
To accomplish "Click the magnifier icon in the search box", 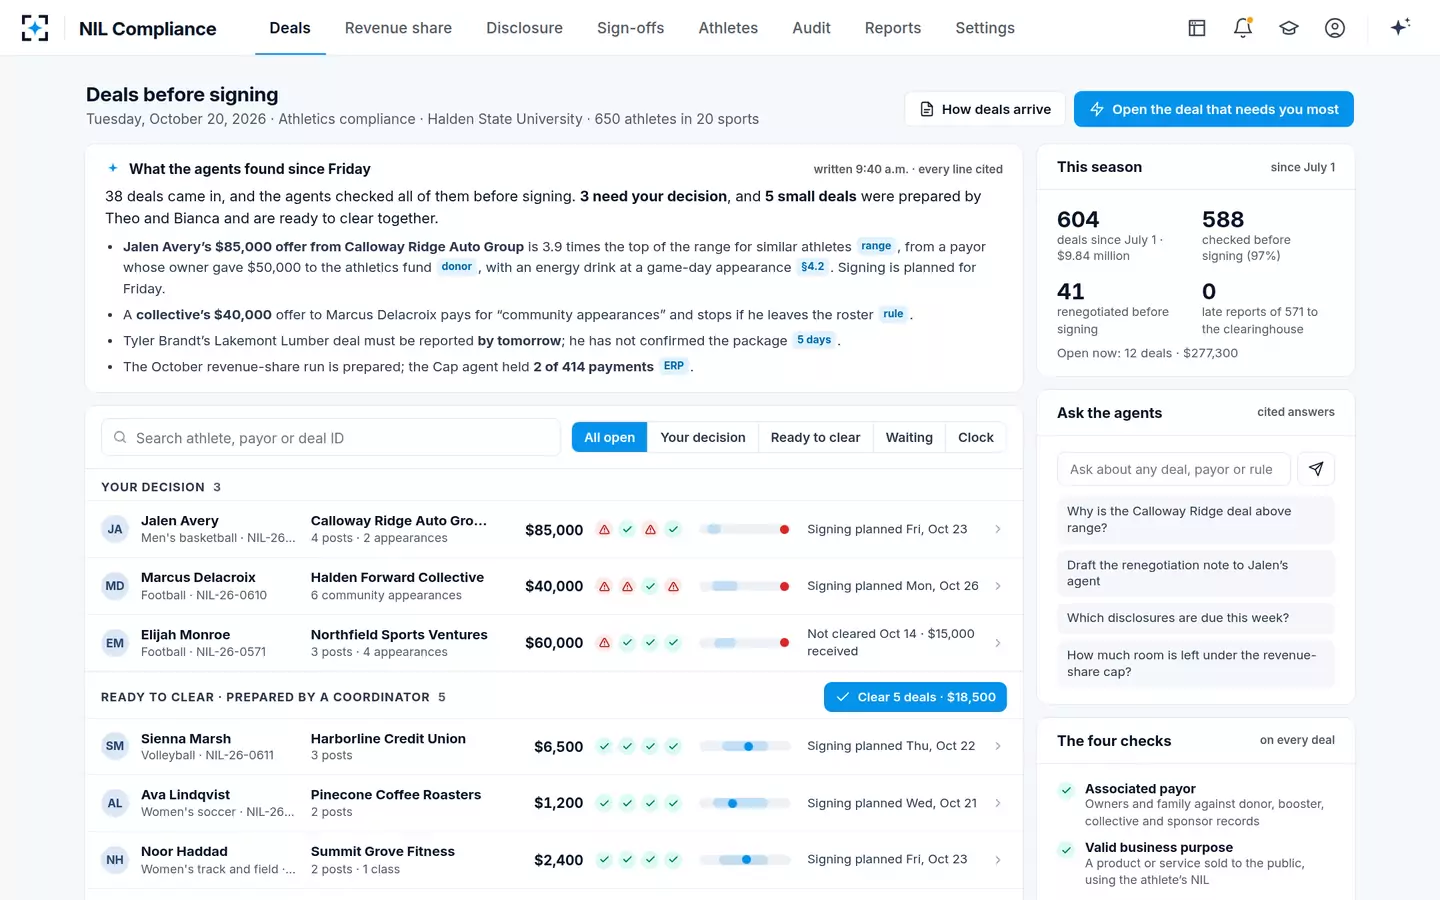I will click(120, 437).
